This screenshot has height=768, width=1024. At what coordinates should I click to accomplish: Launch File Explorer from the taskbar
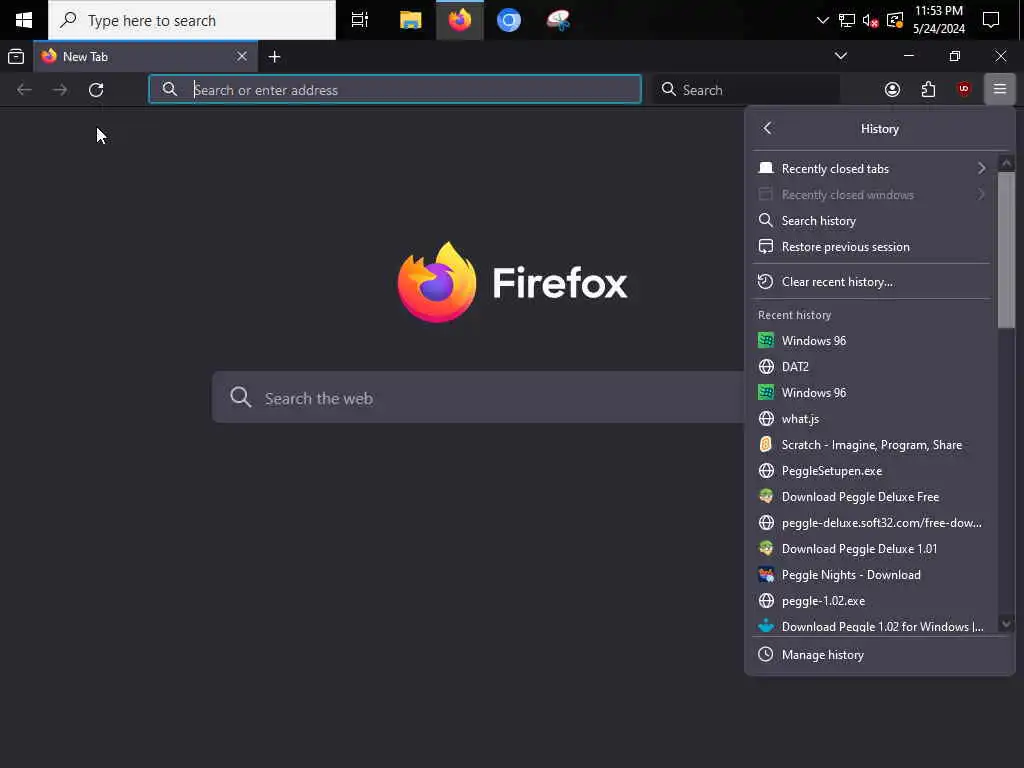point(410,20)
